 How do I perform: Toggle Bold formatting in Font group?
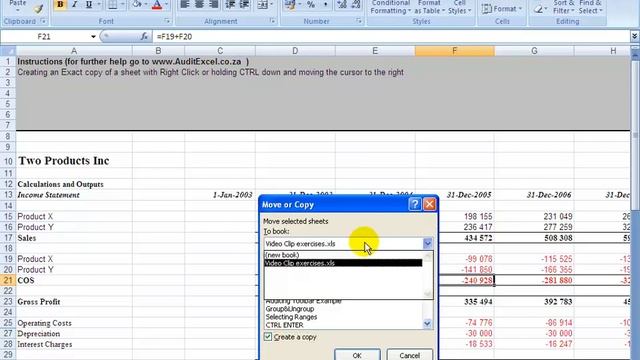(60, 5)
